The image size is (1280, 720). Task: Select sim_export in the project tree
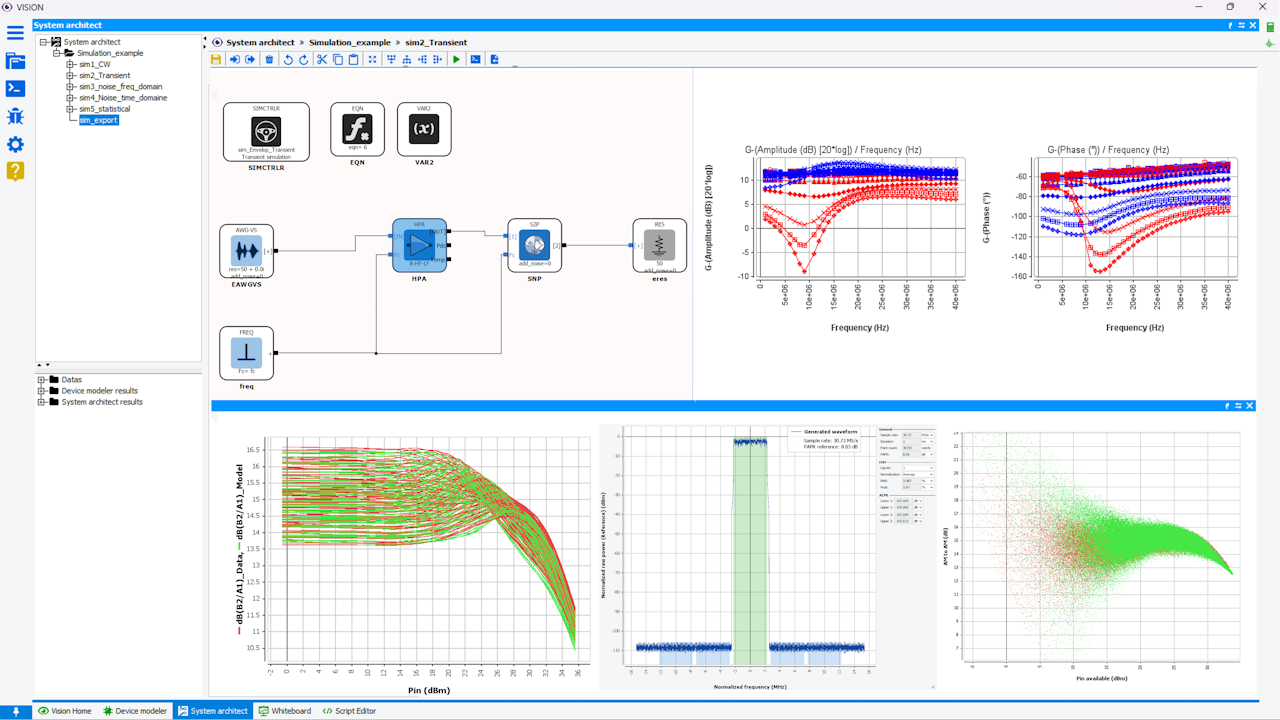pyautogui.click(x=98, y=120)
